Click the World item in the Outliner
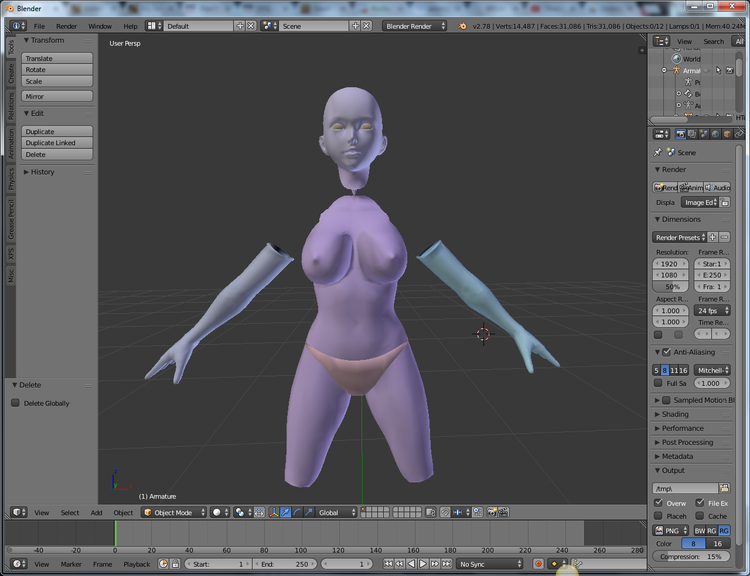Image resolution: width=750 pixels, height=576 pixels. point(691,59)
